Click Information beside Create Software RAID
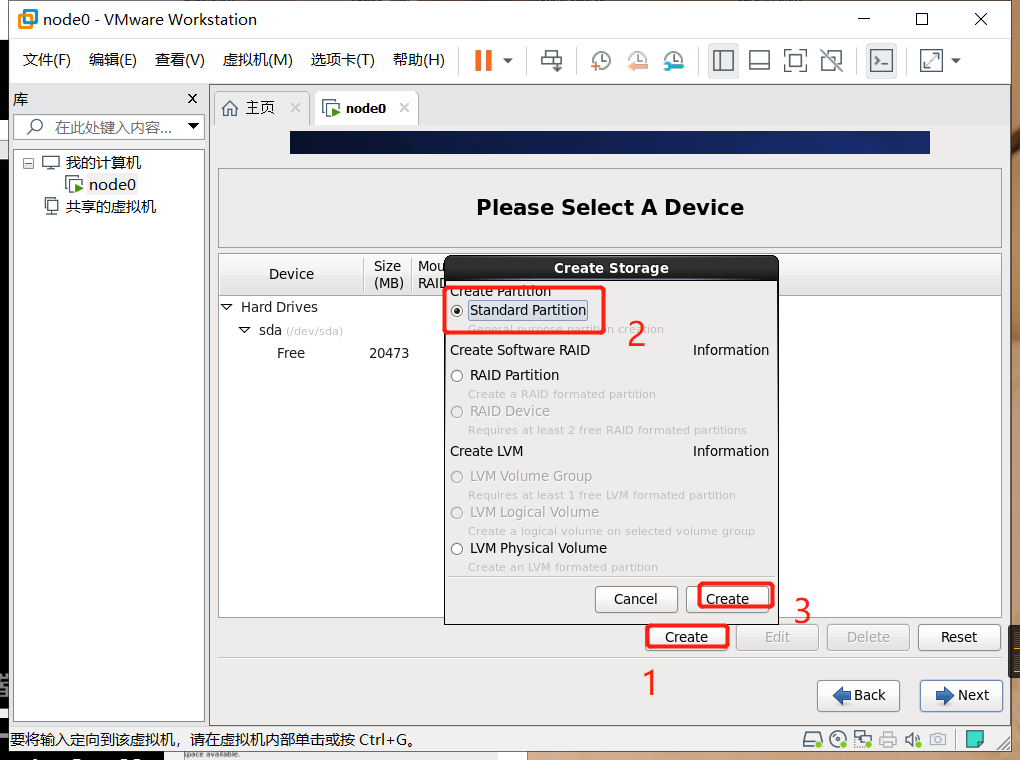1020x760 pixels. 731,350
